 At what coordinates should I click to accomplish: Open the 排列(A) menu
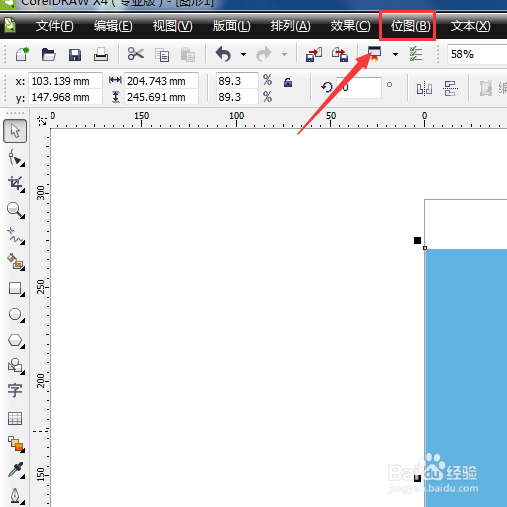coord(290,26)
